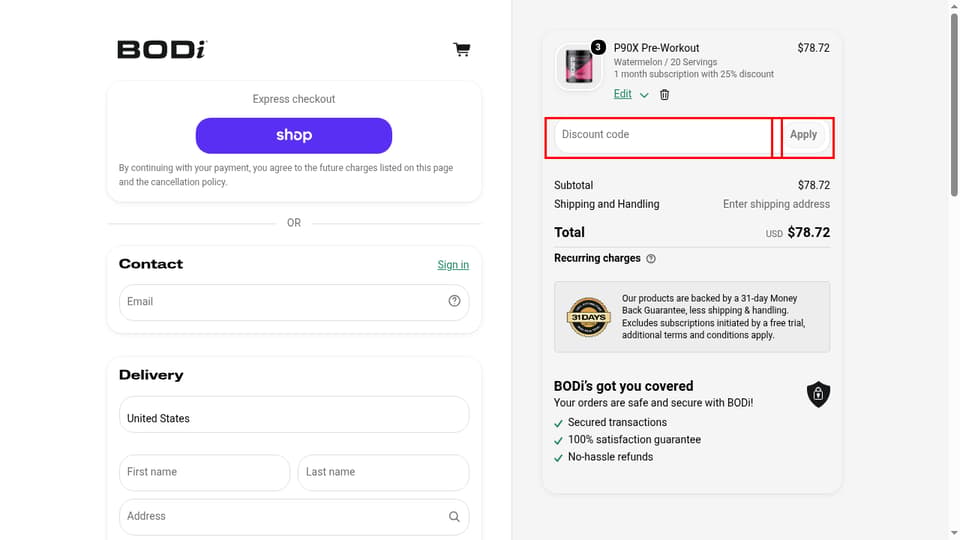Focus the Email input field
Screen dimensions: 960x540
click(x=294, y=302)
